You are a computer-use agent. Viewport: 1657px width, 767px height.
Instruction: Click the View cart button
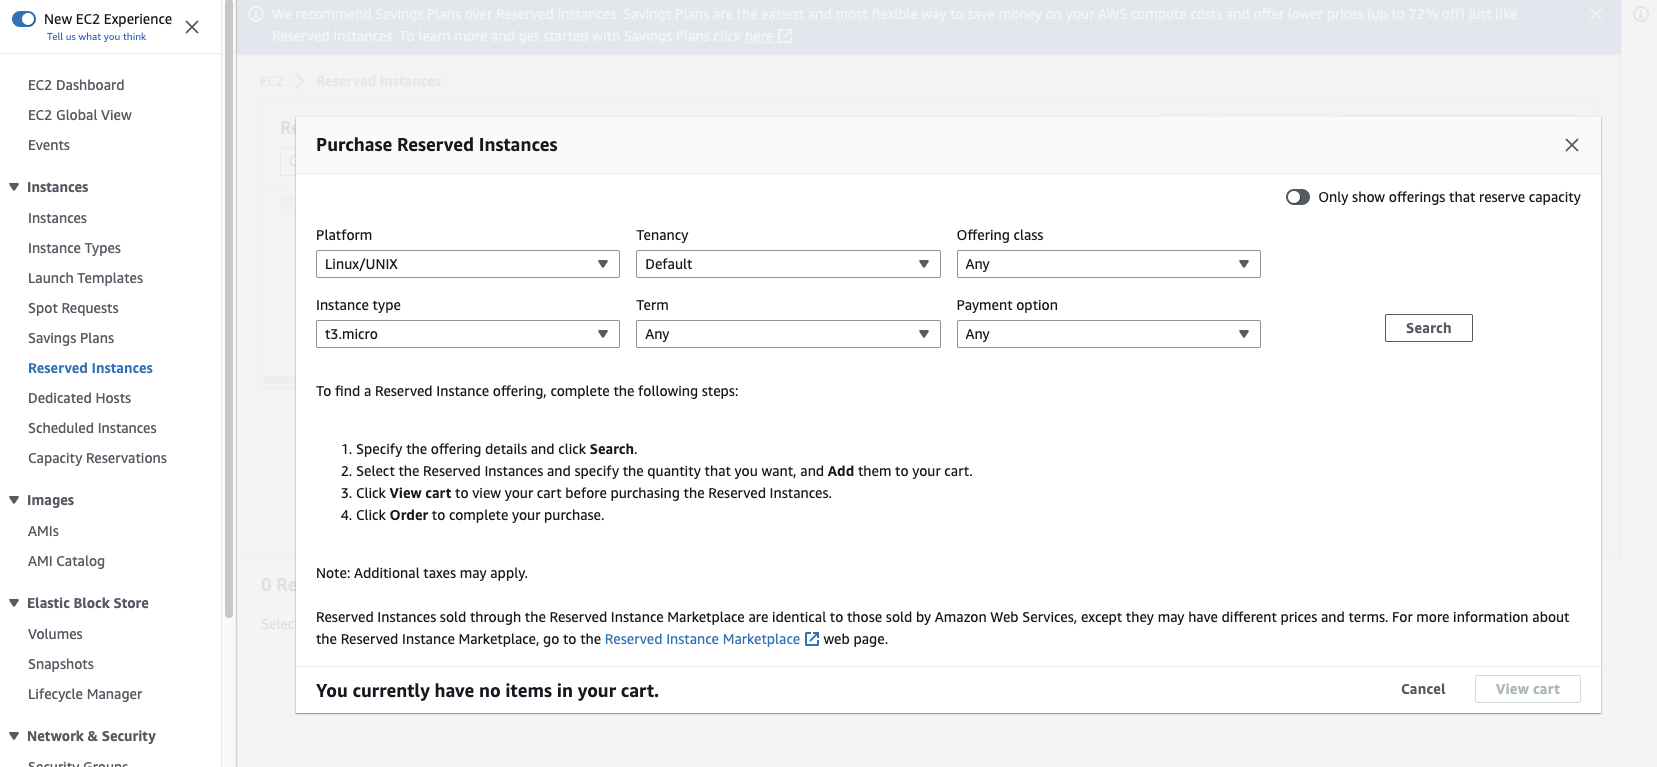1527,689
